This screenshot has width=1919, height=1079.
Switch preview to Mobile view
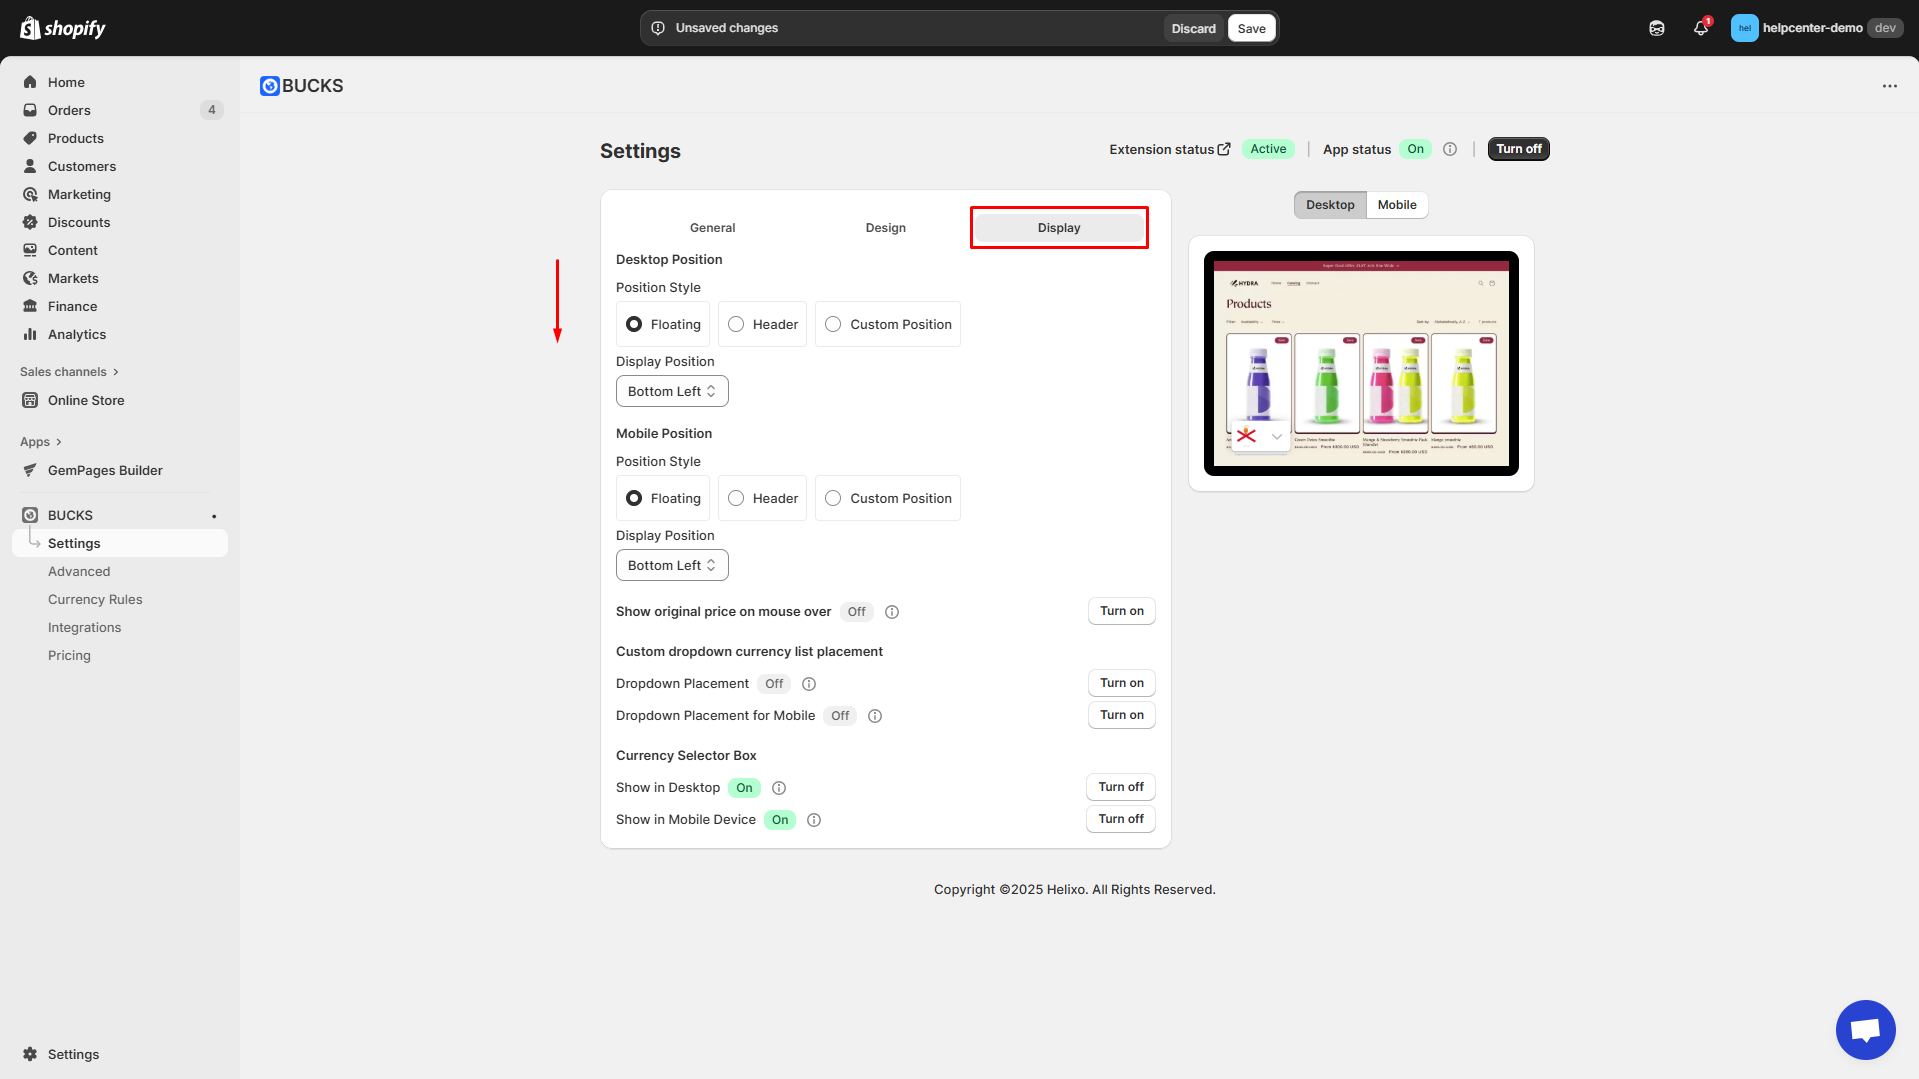coord(1396,205)
